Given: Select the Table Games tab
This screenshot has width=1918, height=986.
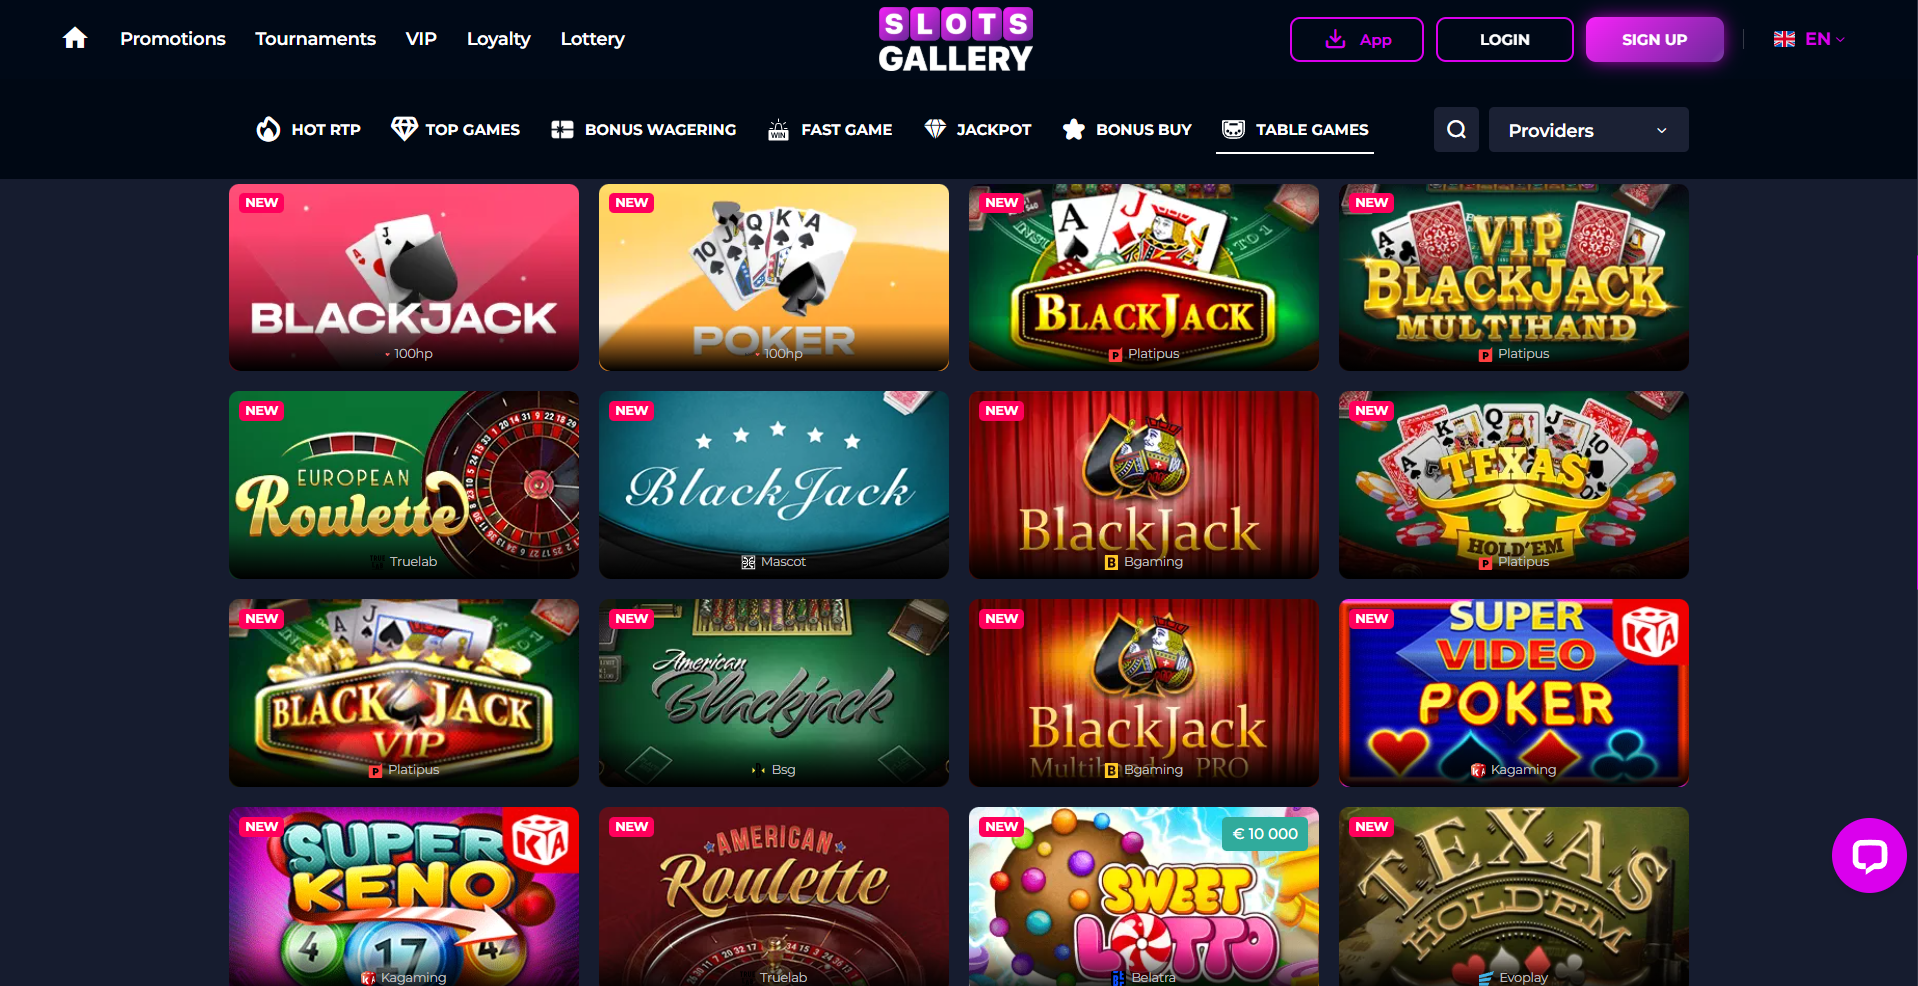Looking at the screenshot, I should (1295, 130).
